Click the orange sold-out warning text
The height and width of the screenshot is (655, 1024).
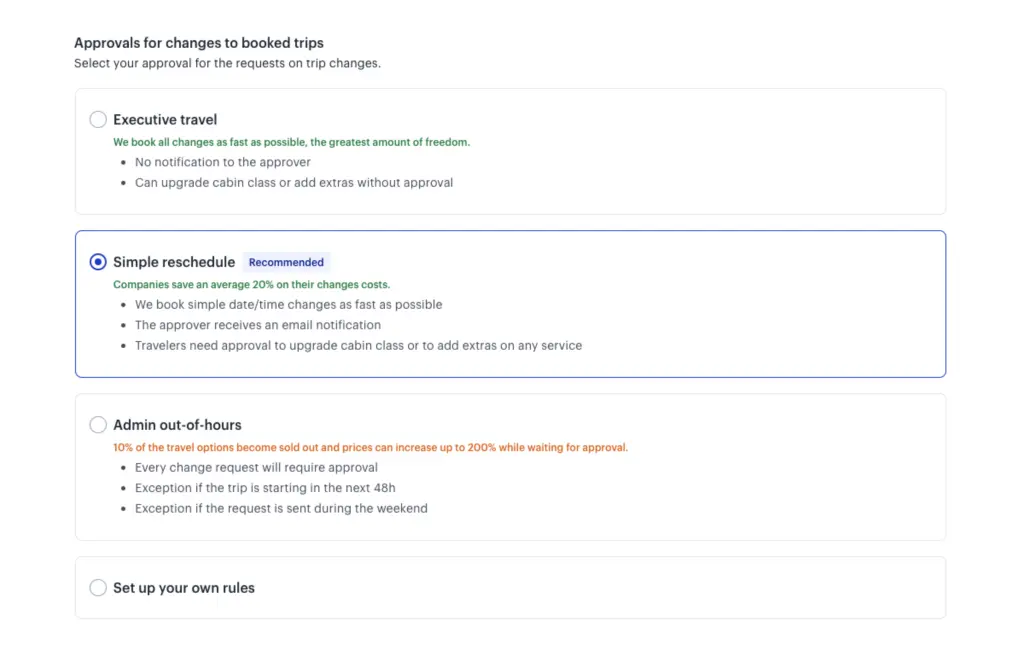click(370, 447)
